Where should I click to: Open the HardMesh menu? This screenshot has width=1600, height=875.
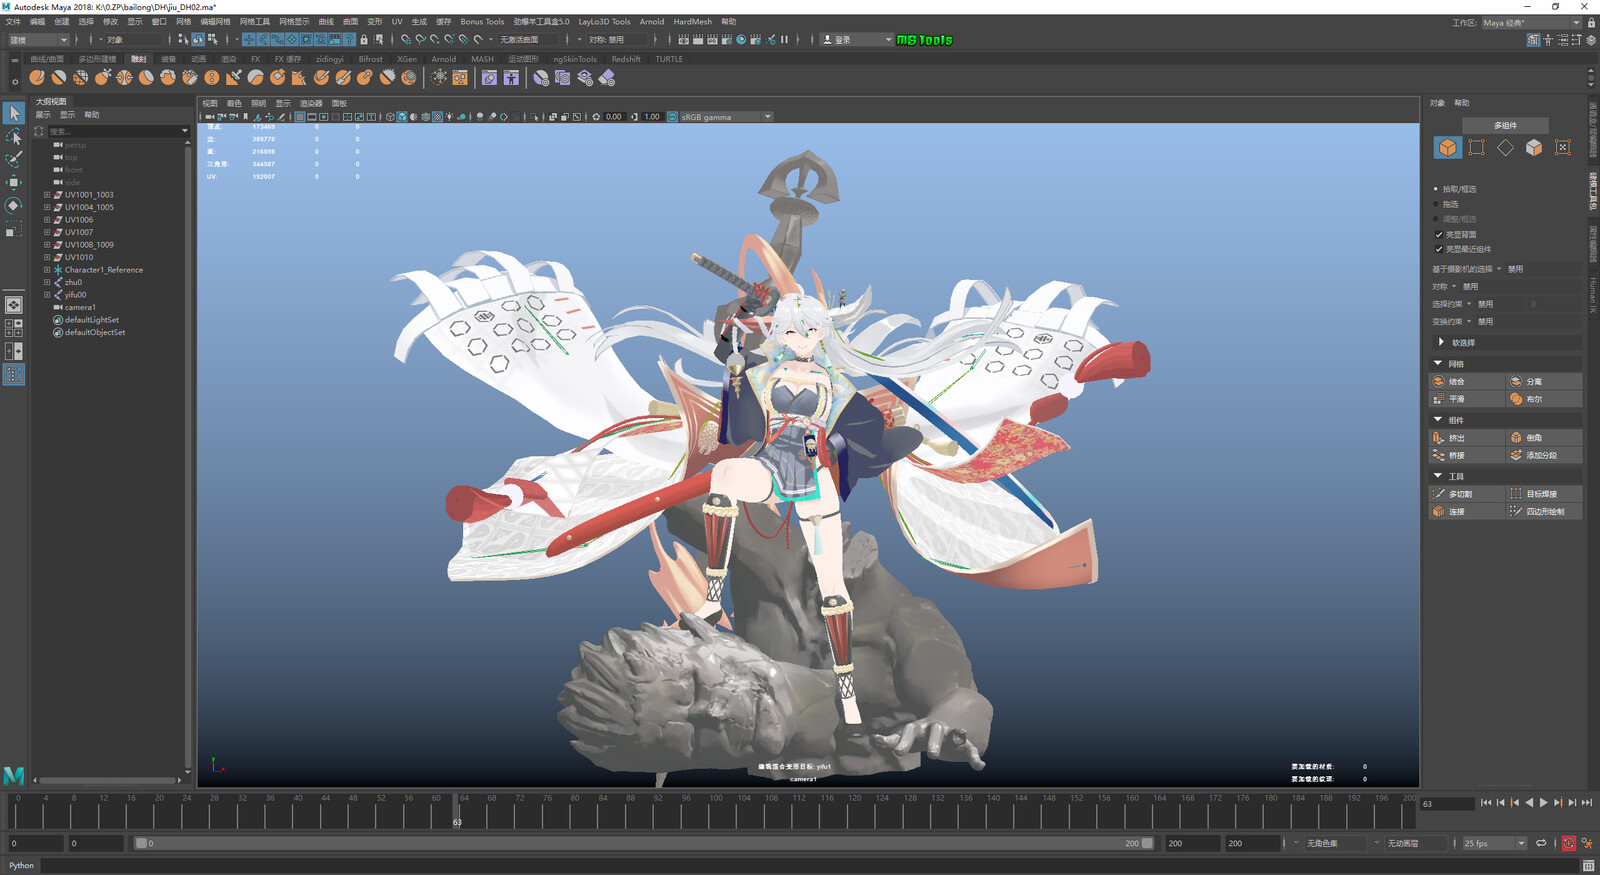692,21
